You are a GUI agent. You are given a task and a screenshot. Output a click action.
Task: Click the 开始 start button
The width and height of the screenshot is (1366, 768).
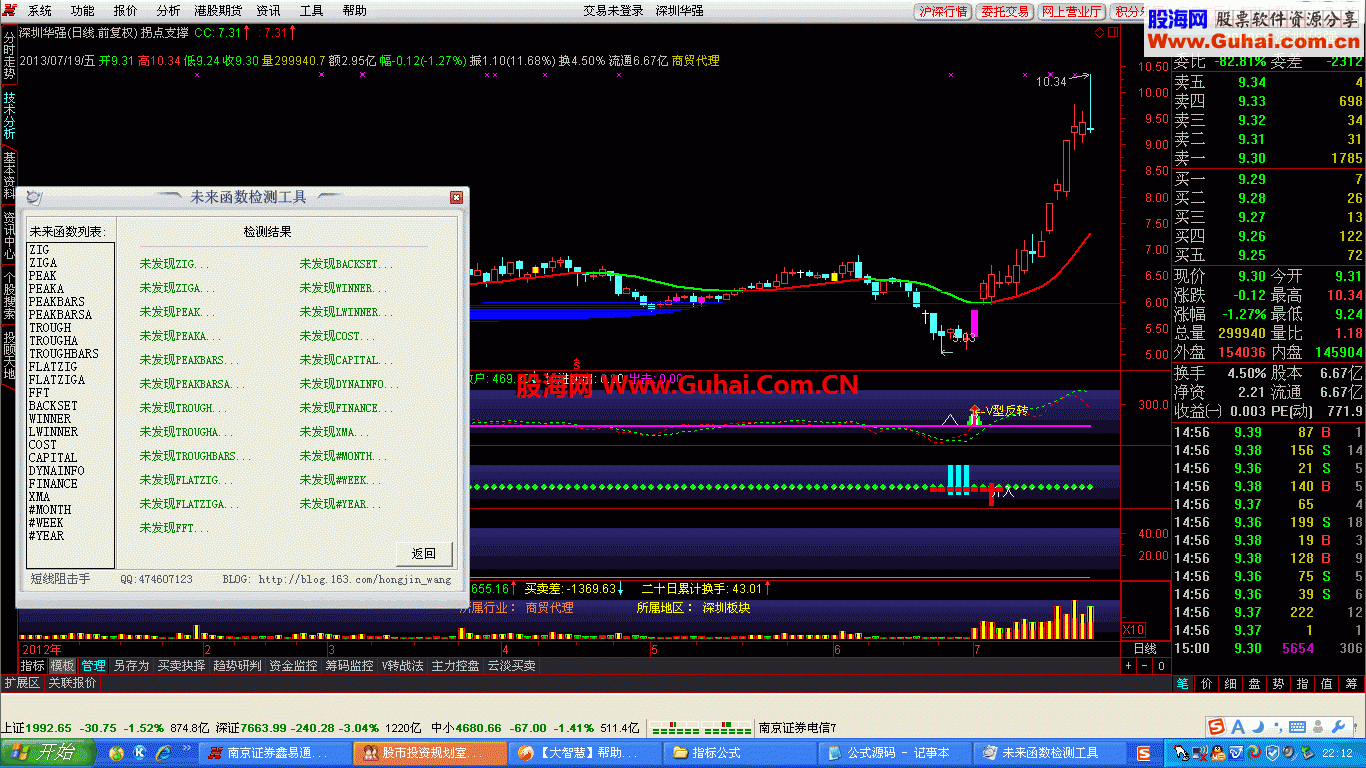pos(48,752)
